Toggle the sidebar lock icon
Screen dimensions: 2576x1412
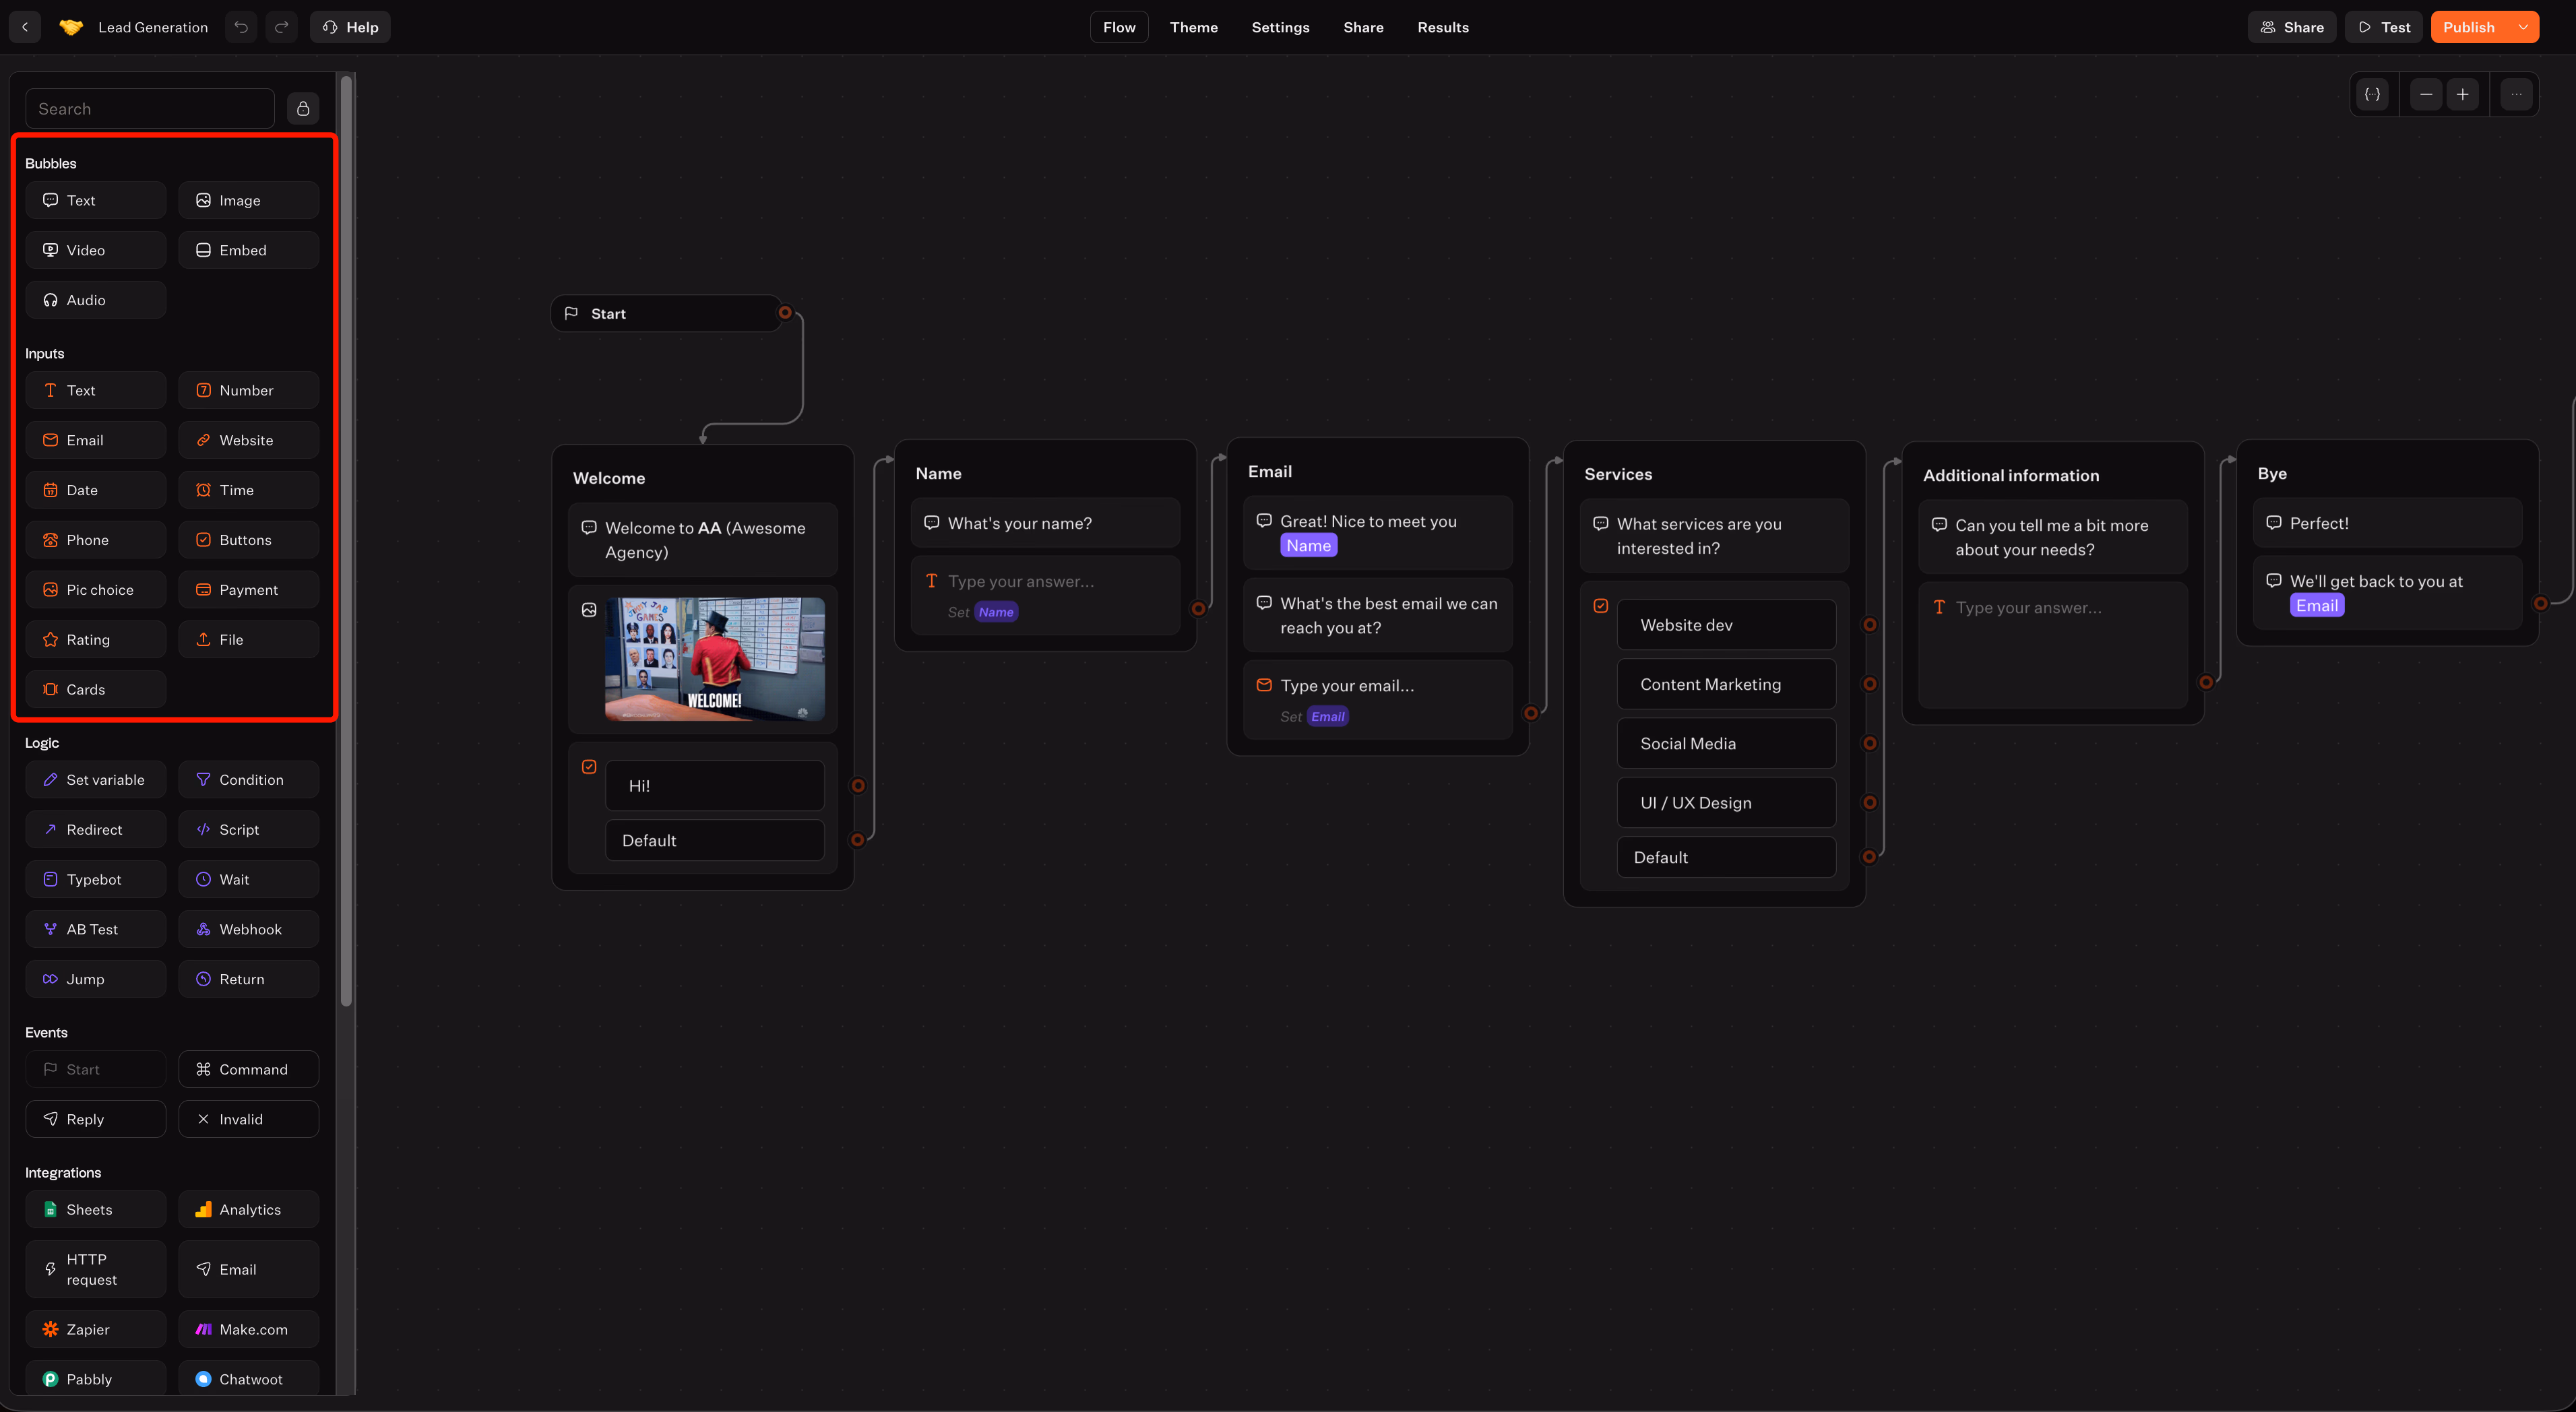pyautogui.click(x=303, y=108)
